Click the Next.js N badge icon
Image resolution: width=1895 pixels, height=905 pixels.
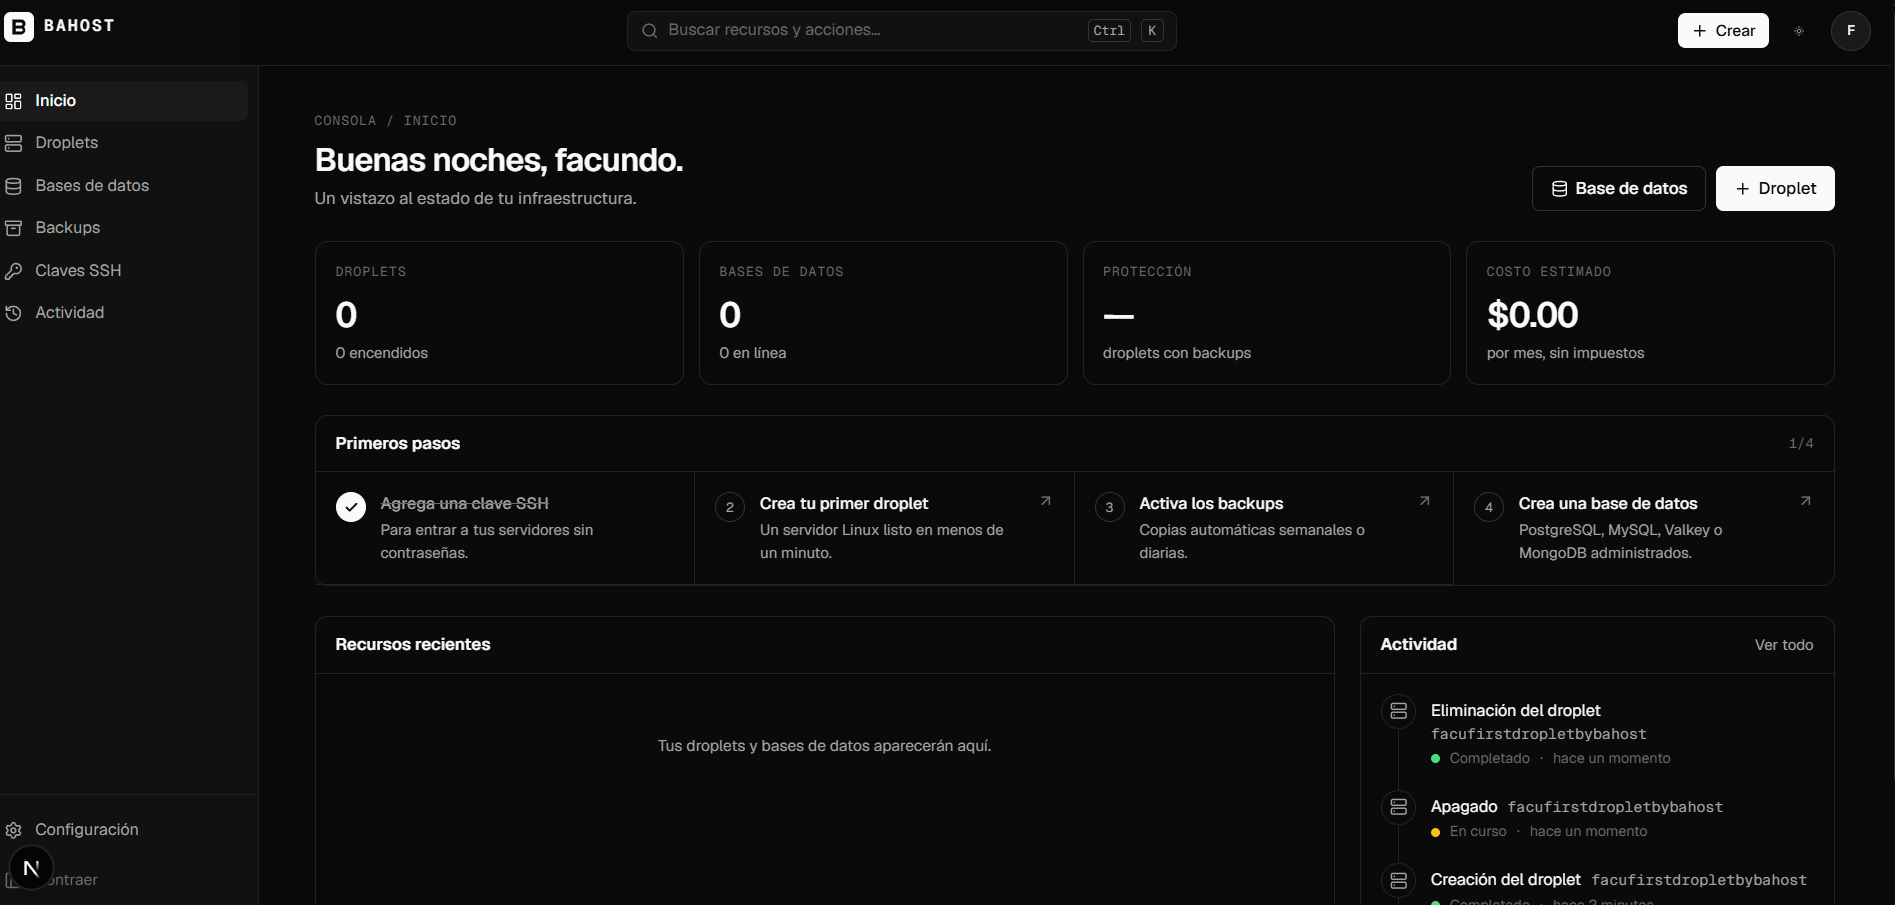coord(31,868)
